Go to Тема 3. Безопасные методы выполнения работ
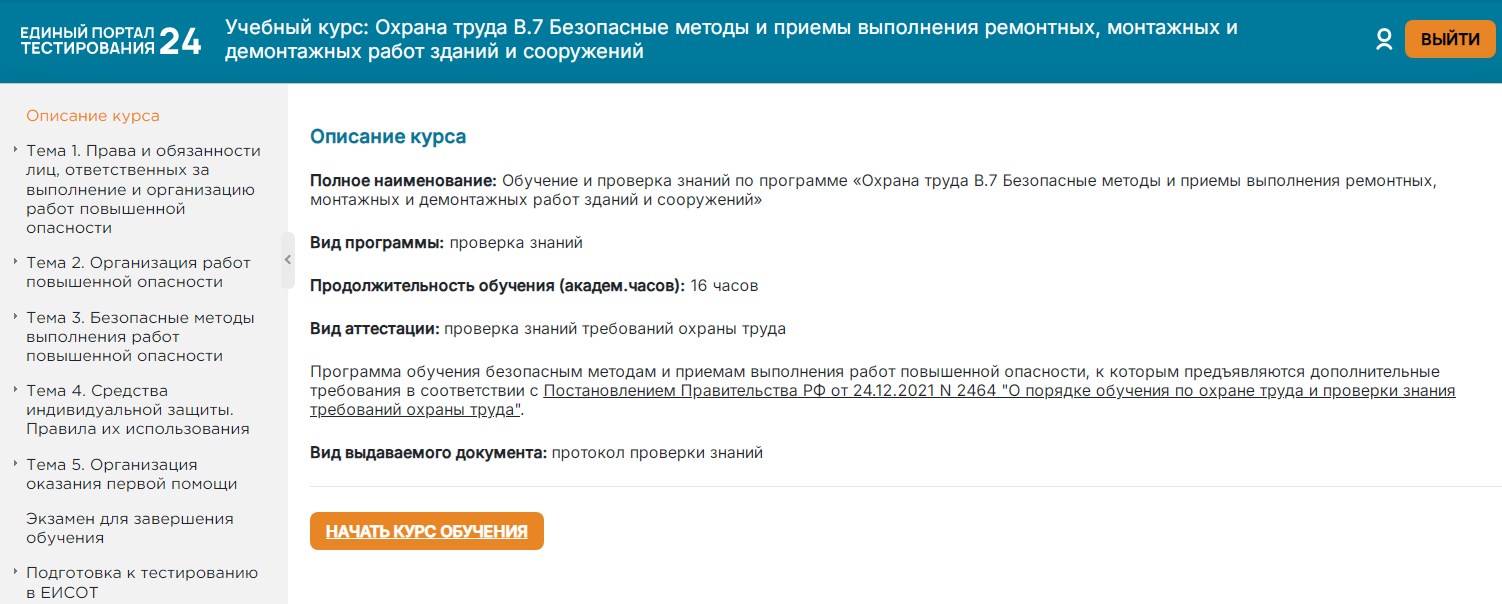 pos(140,336)
